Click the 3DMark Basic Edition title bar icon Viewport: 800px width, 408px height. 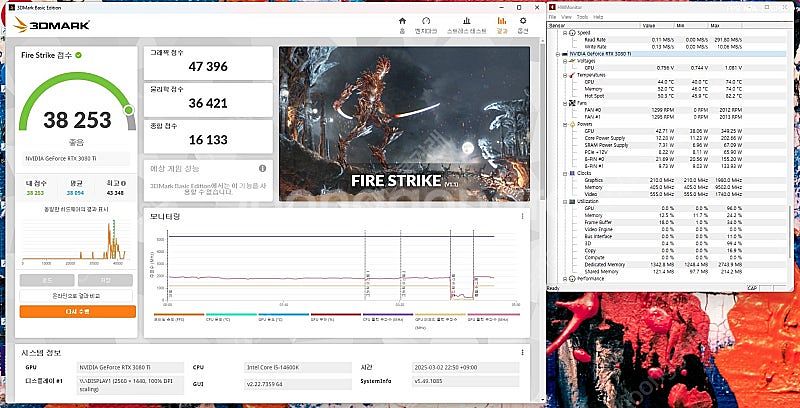click(x=12, y=7)
